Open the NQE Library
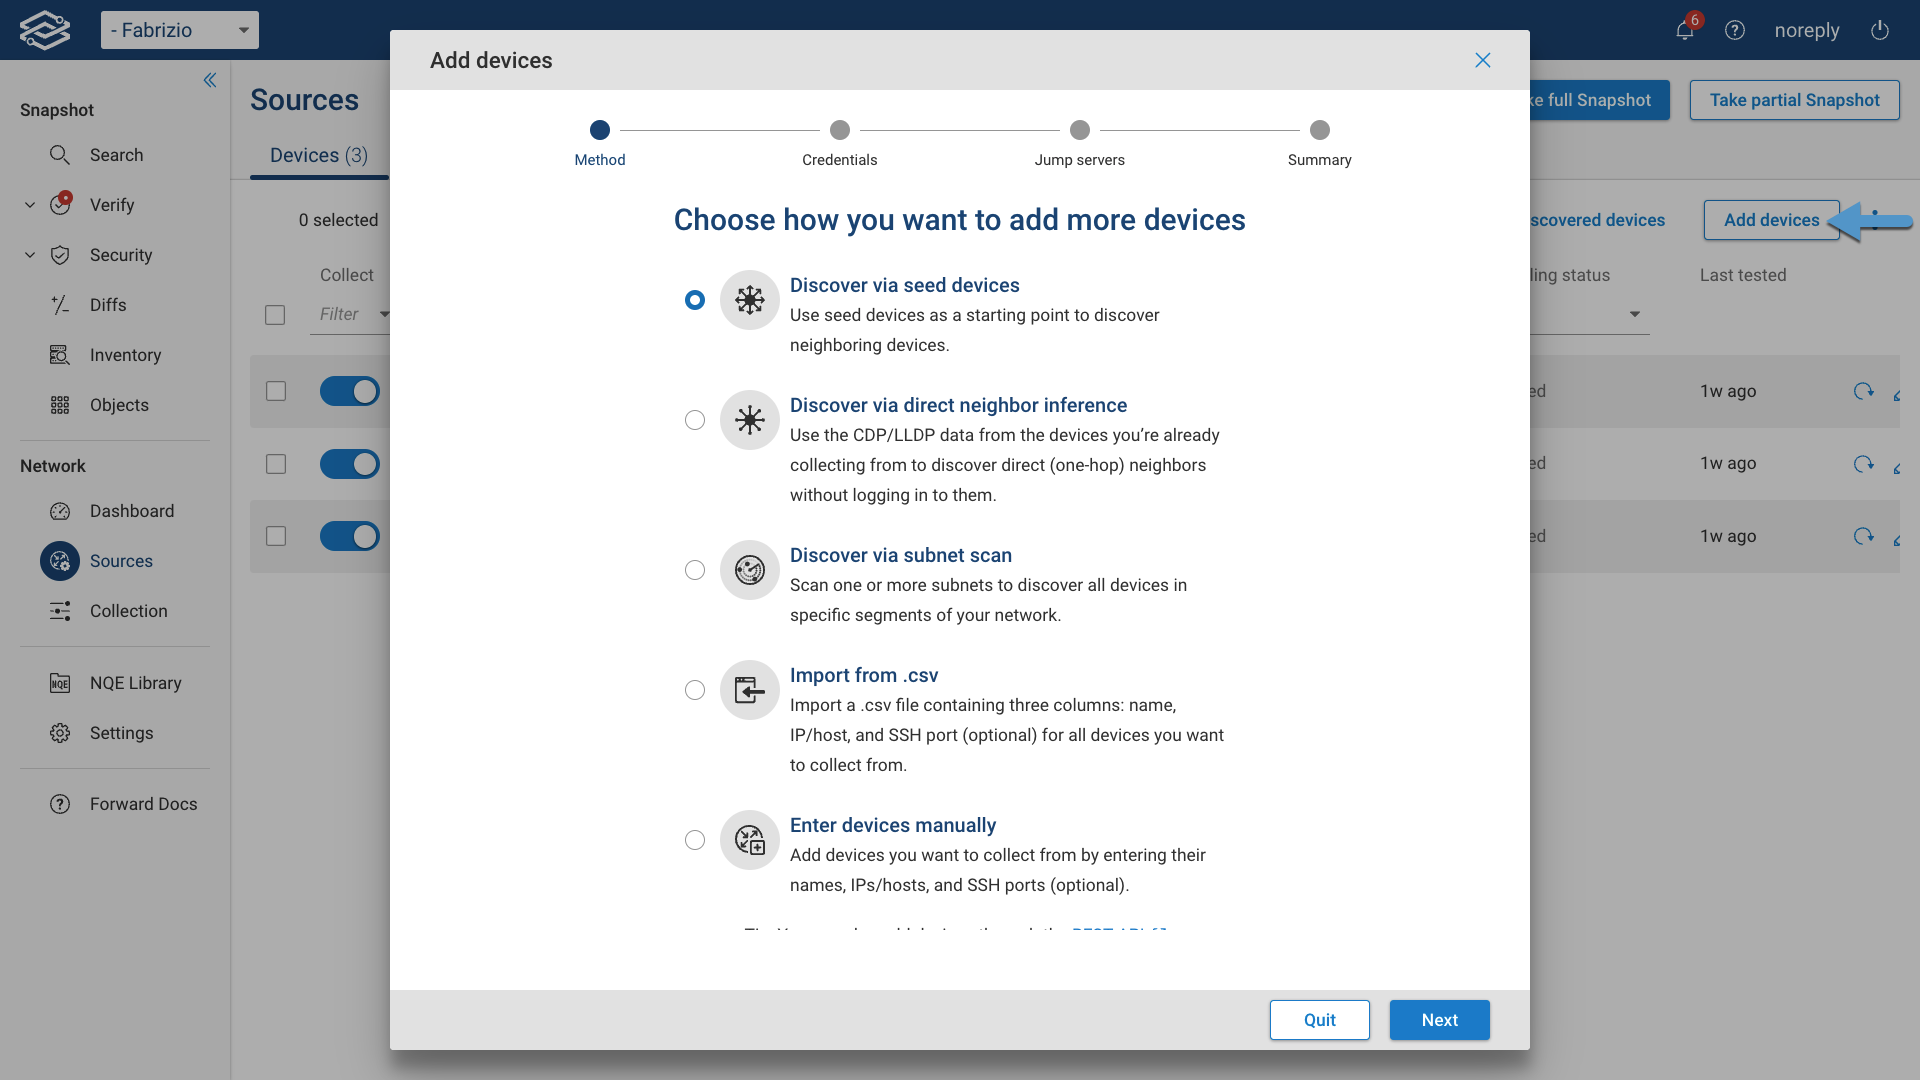 136,683
